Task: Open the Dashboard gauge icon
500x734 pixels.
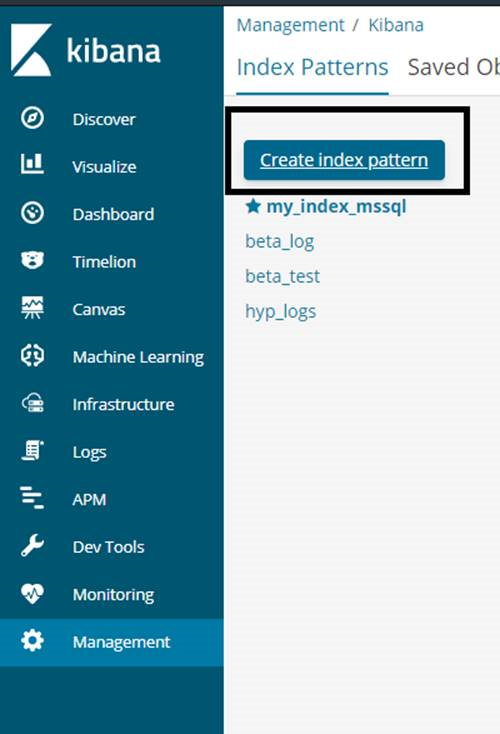Action: 32,213
